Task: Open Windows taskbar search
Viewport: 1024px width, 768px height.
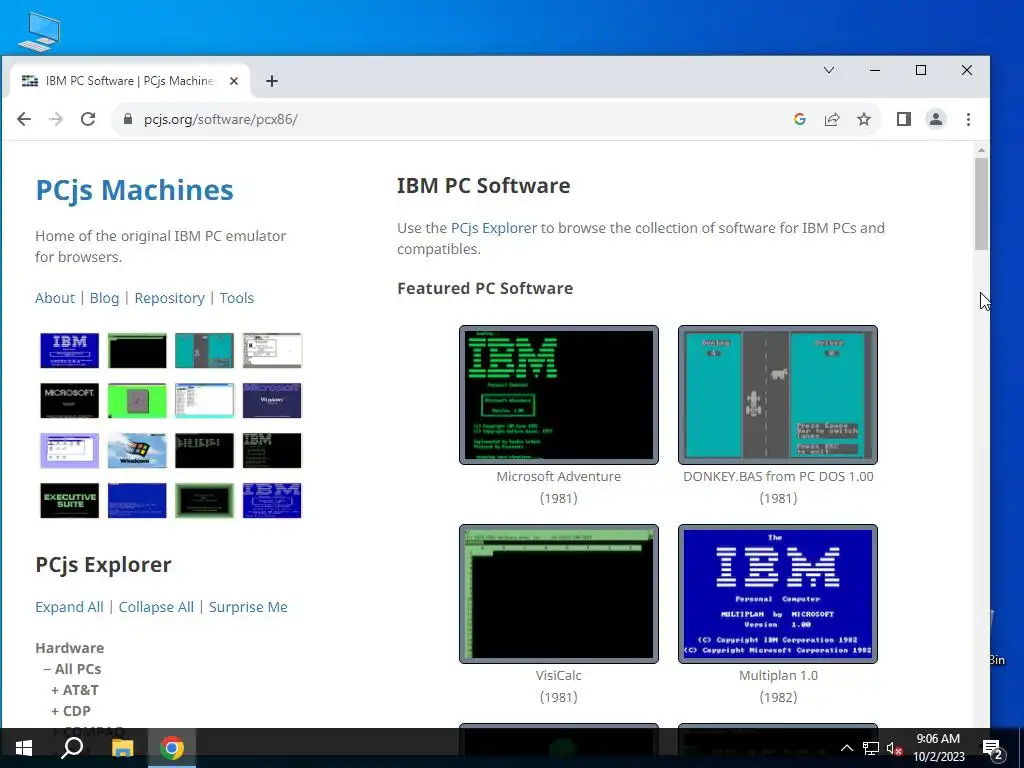Action: pos(72,748)
